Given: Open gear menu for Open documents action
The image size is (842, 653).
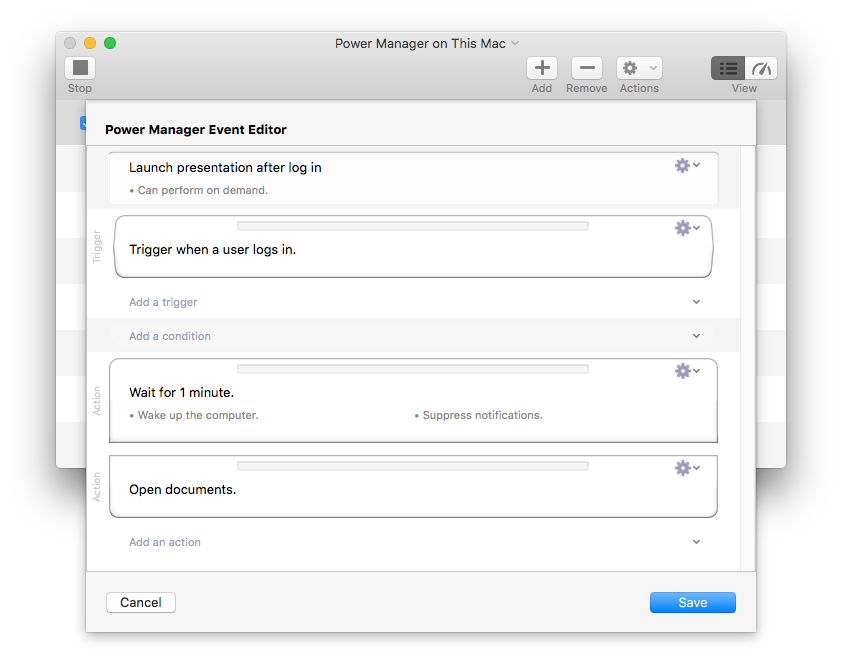Looking at the screenshot, I should tap(687, 468).
